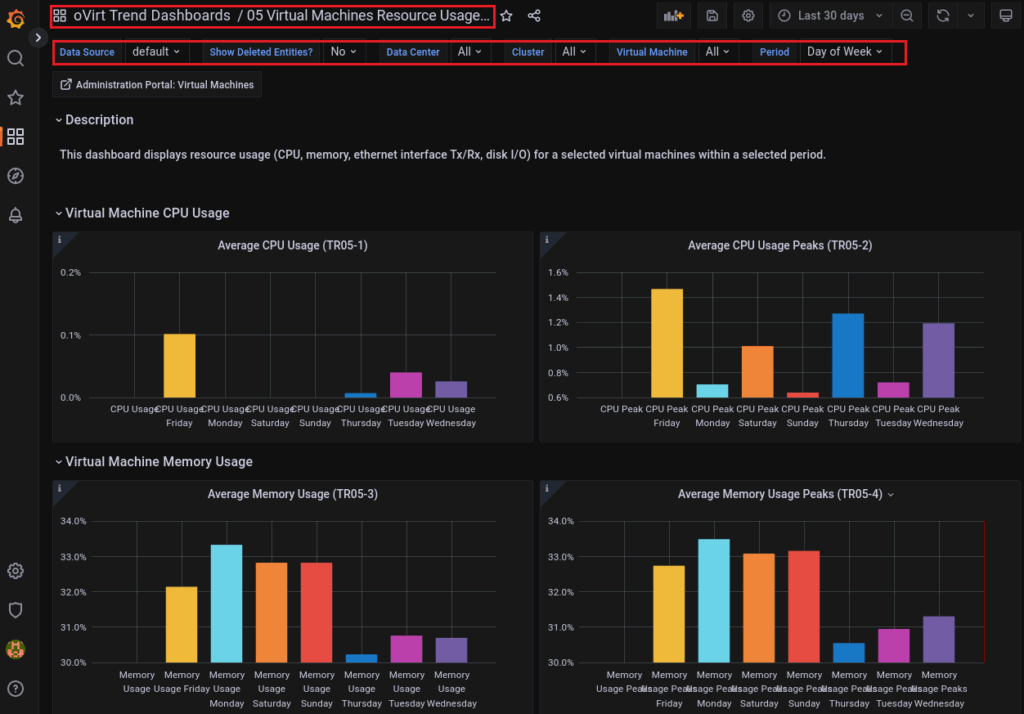Expand the sidebar with the arrow toggle
Screen dimensions: 1024x714
(38, 38)
